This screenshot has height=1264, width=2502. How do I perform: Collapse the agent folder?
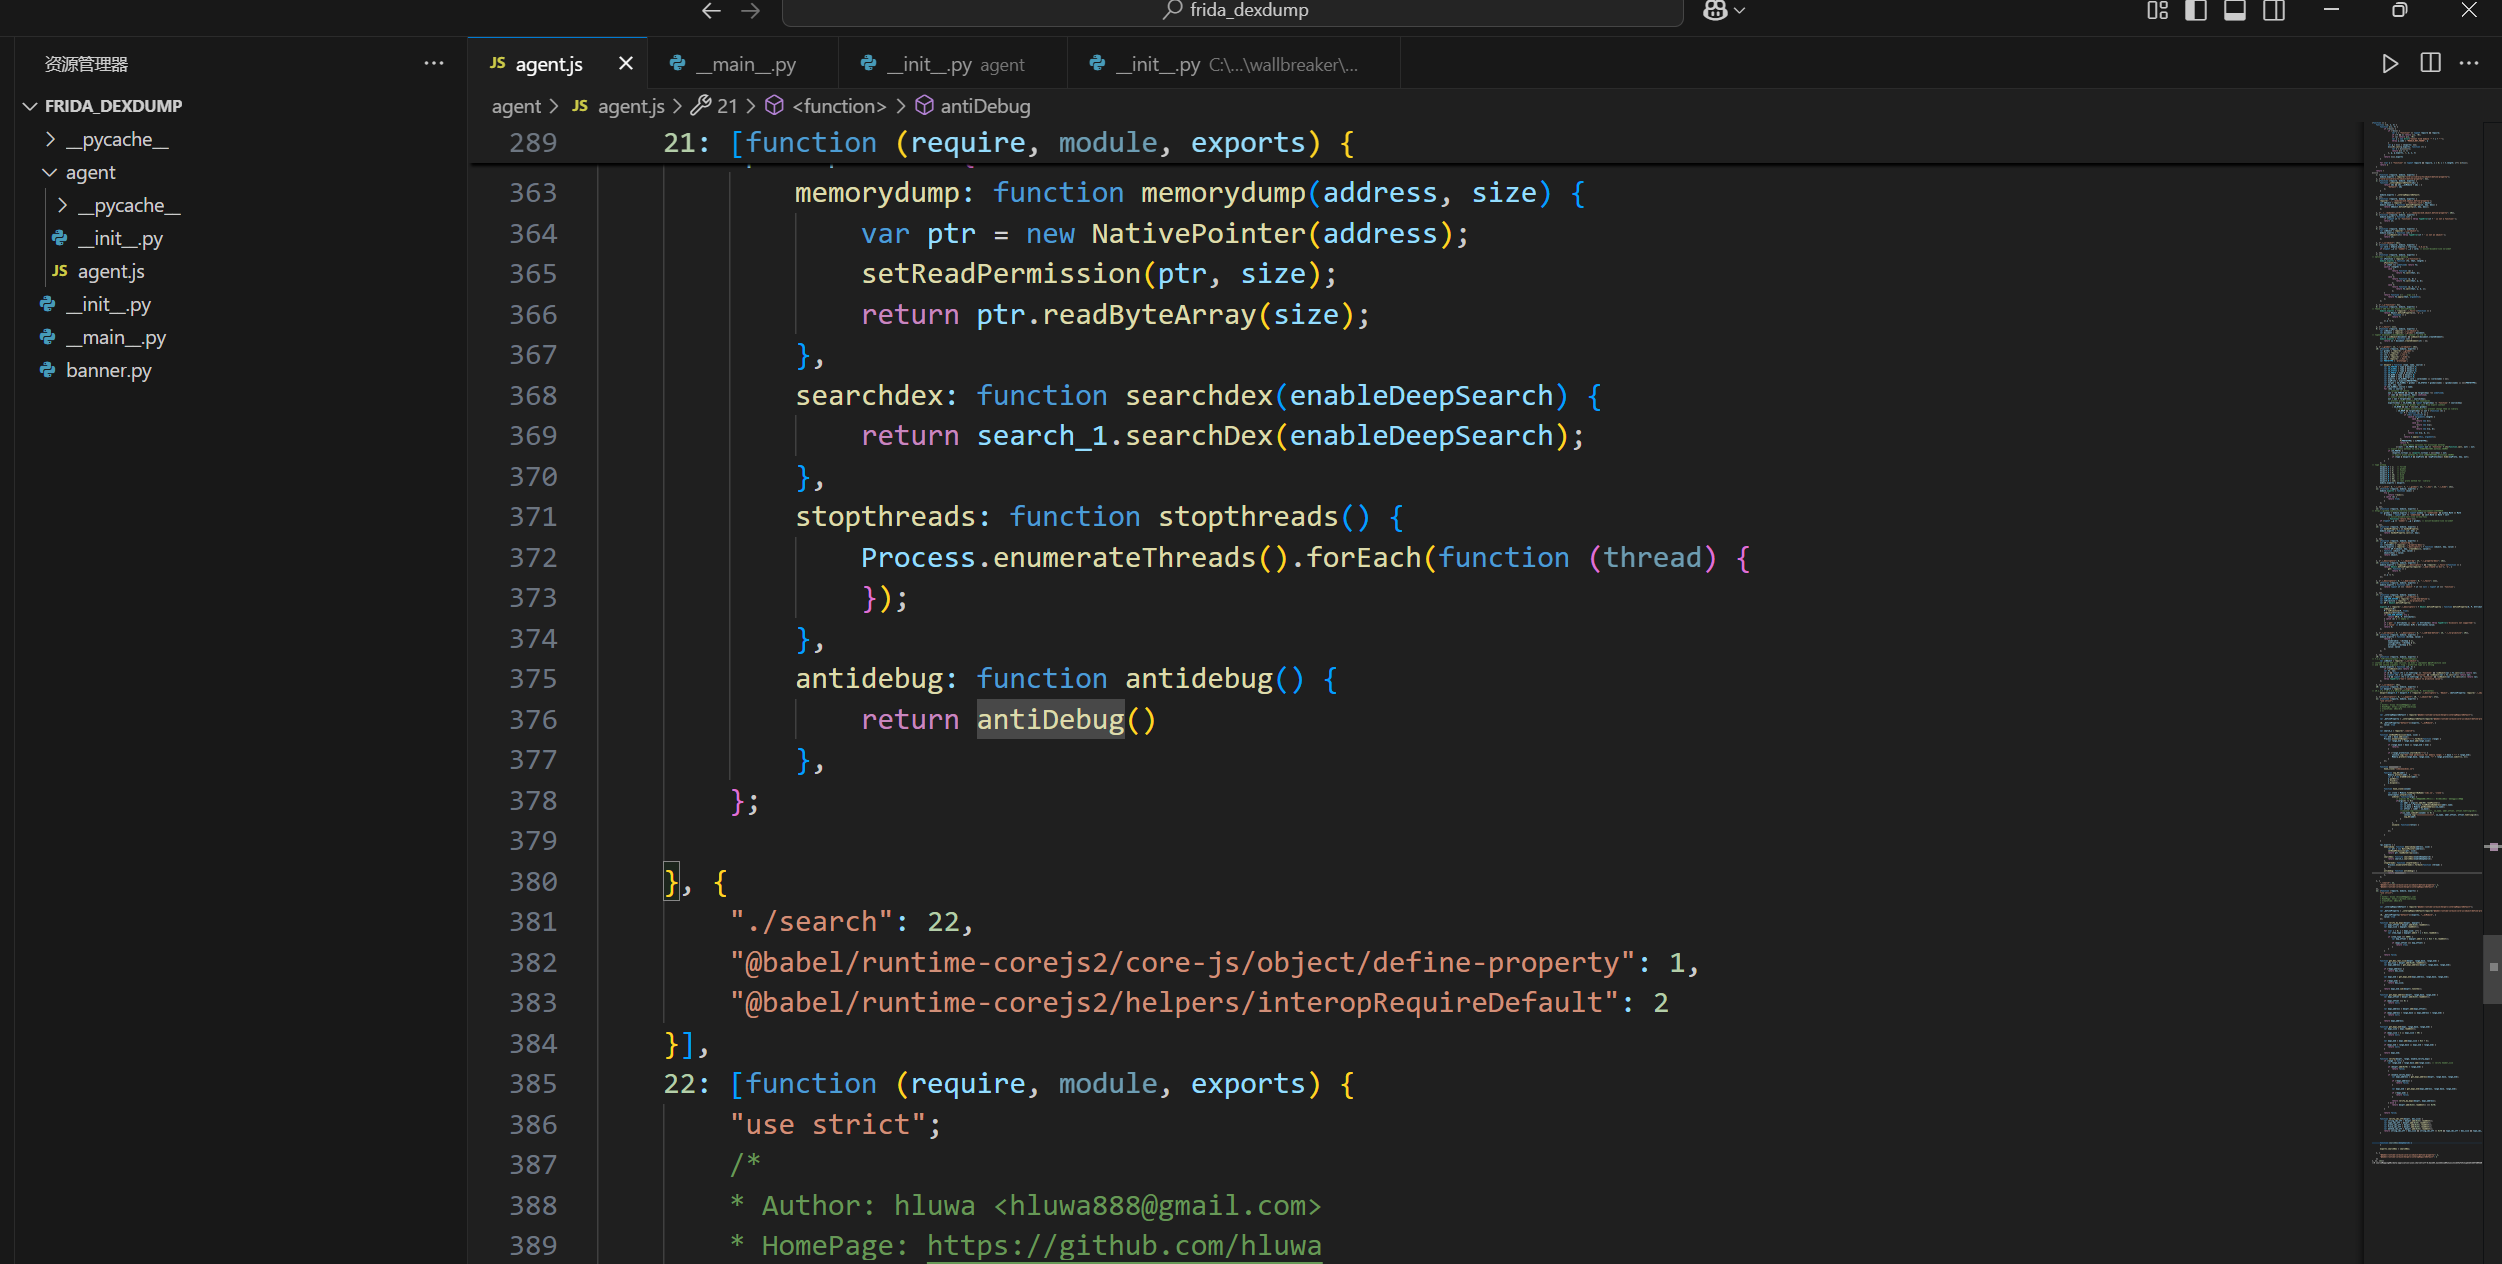(x=90, y=173)
